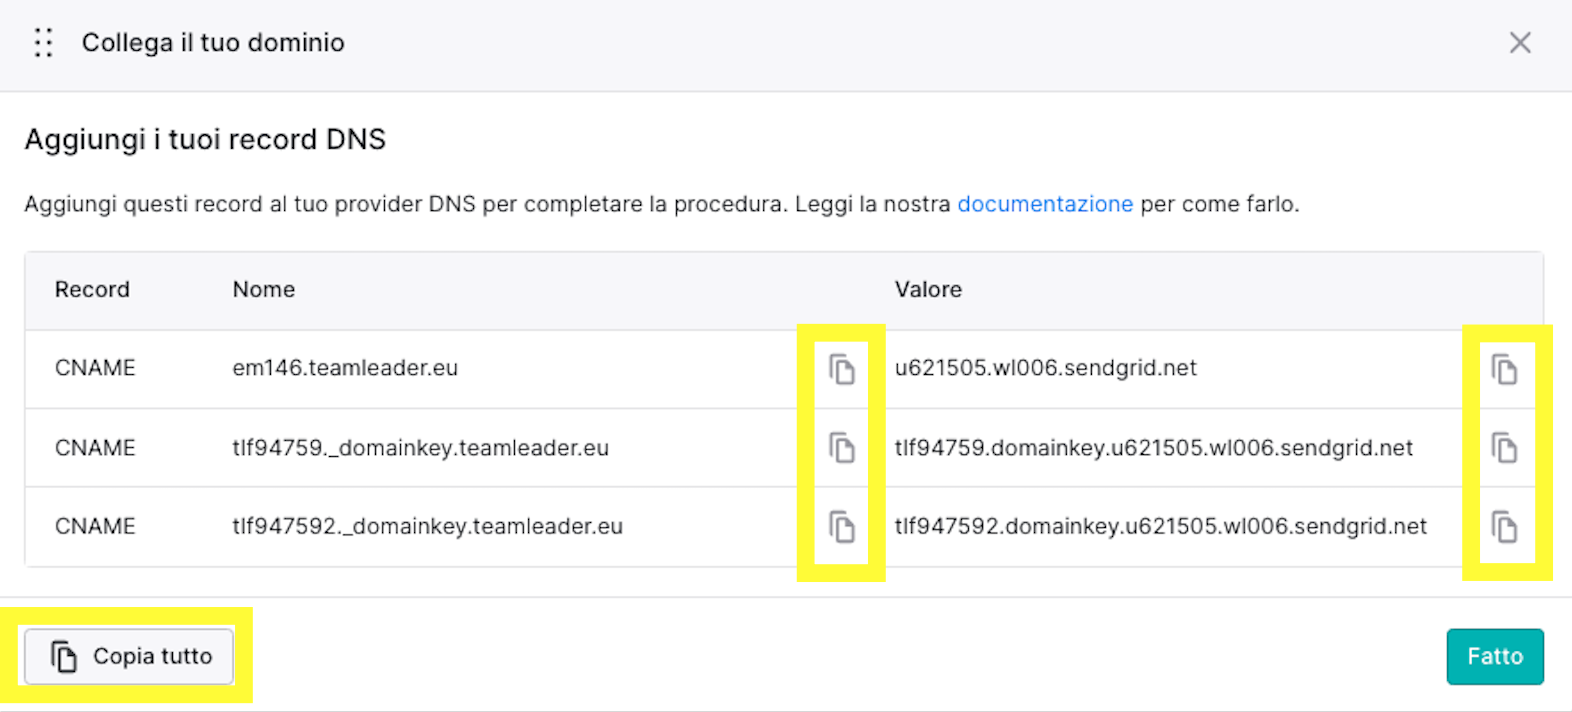Viewport: 1572px width, 712px height.
Task: Copy the value tlf94759.domainkey.u621505.wl006.sendgrid.net
Action: click(1505, 448)
